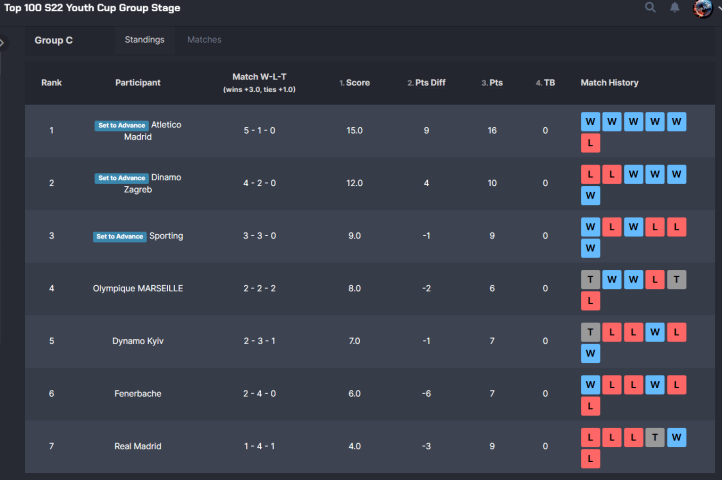Open the notifications bell
Image resolution: width=722 pixels, height=480 pixels.
point(675,8)
